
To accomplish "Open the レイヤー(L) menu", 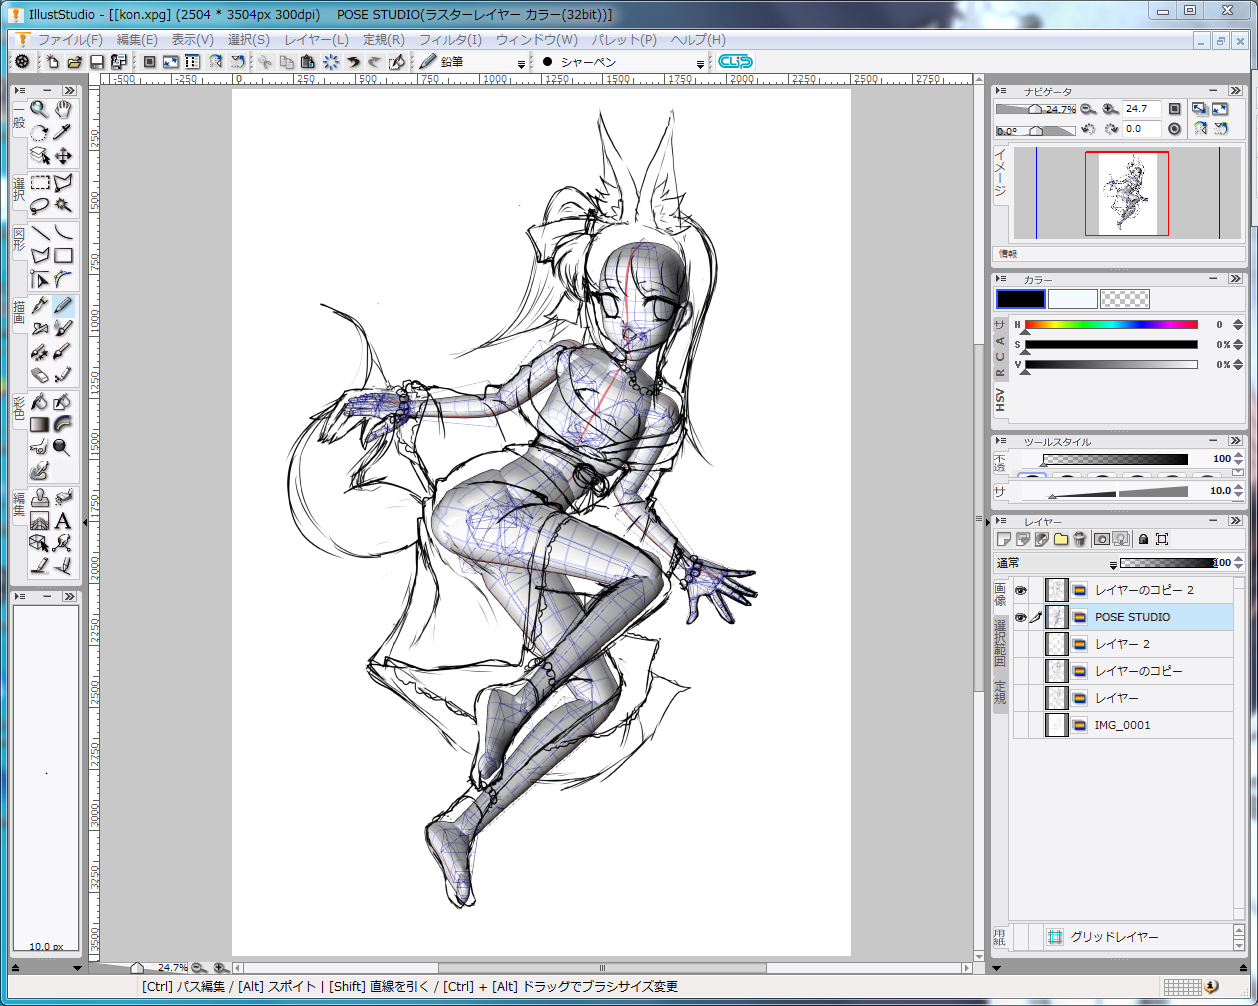I will tap(316, 40).
